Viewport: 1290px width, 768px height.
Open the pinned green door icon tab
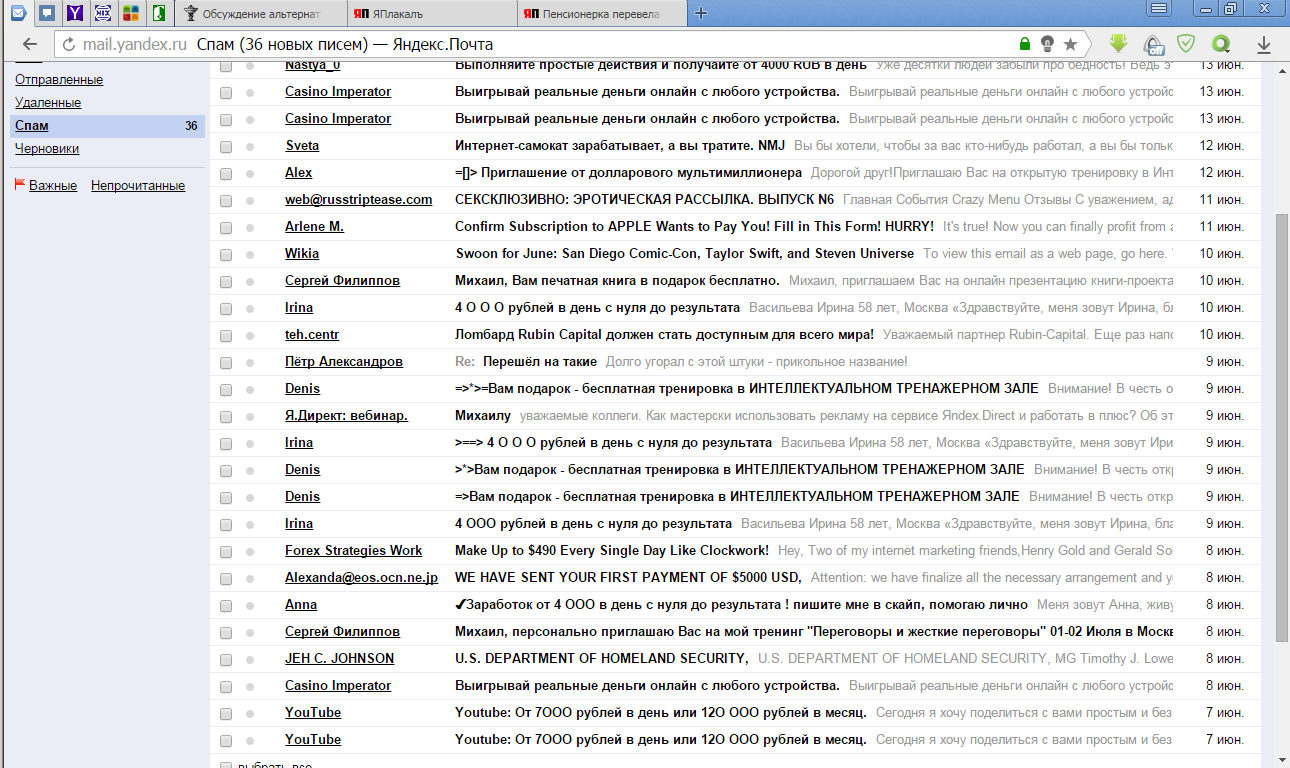tap(159, 13)
